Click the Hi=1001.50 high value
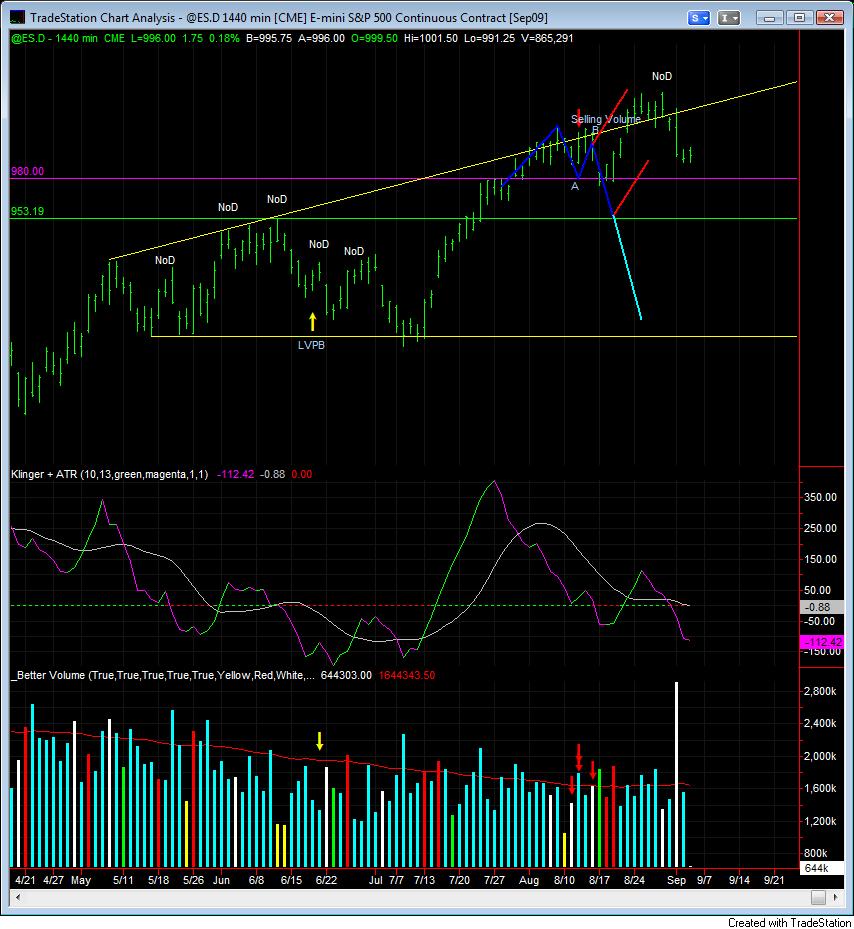The width and height of the screenshot is (854, 929). 431,39
